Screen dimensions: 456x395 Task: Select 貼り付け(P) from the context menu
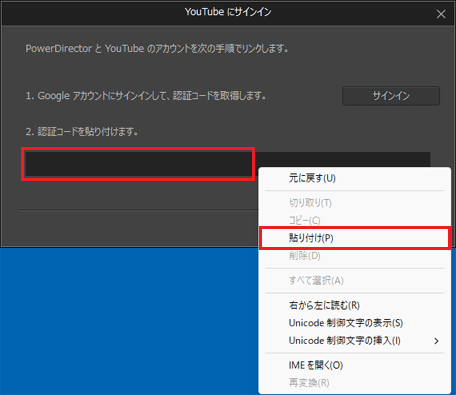(x=355, y=238)
